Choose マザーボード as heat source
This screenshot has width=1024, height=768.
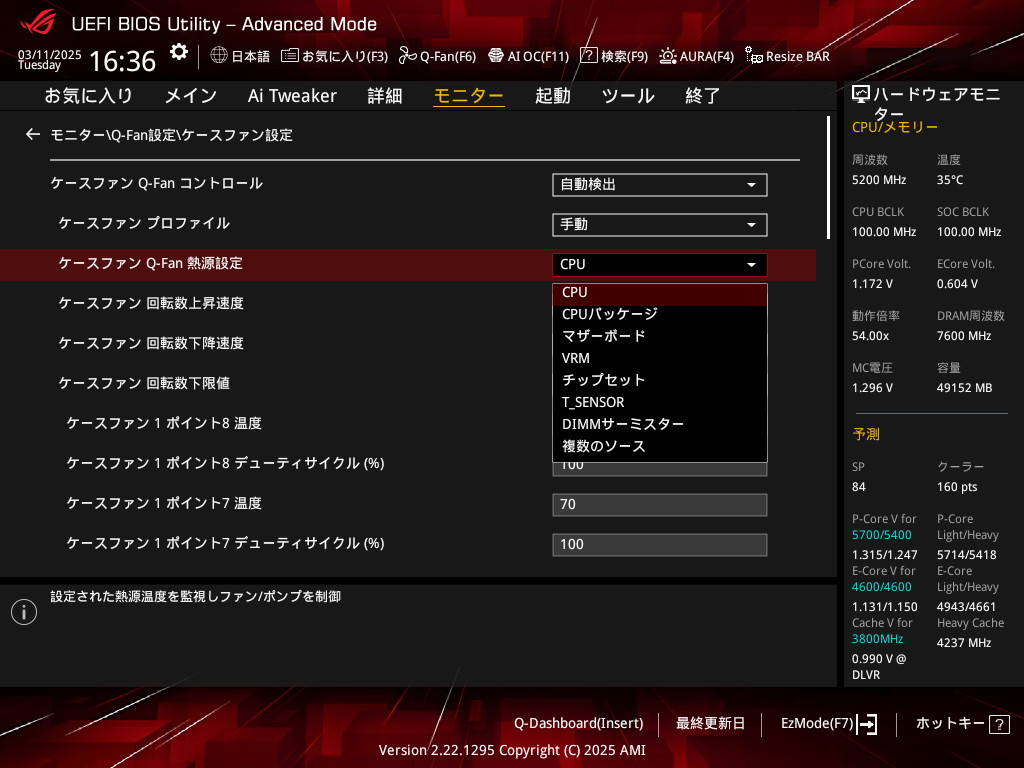[x=660, y=336]
